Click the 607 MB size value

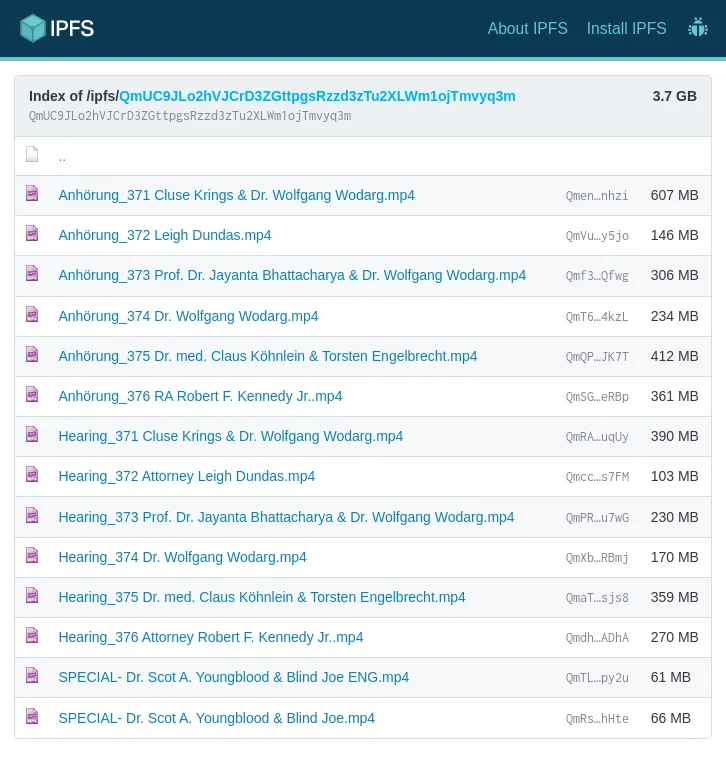click(x=674, y=195)
